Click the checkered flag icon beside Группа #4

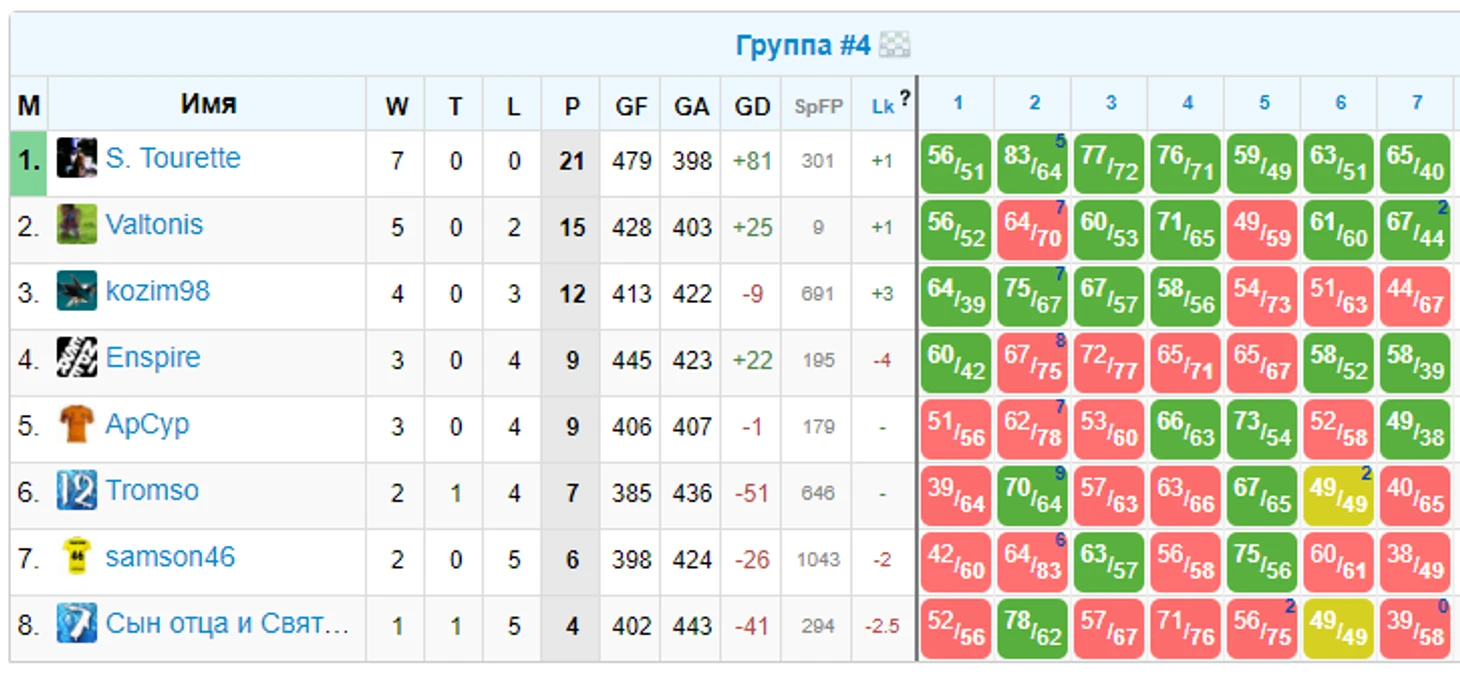895,46
